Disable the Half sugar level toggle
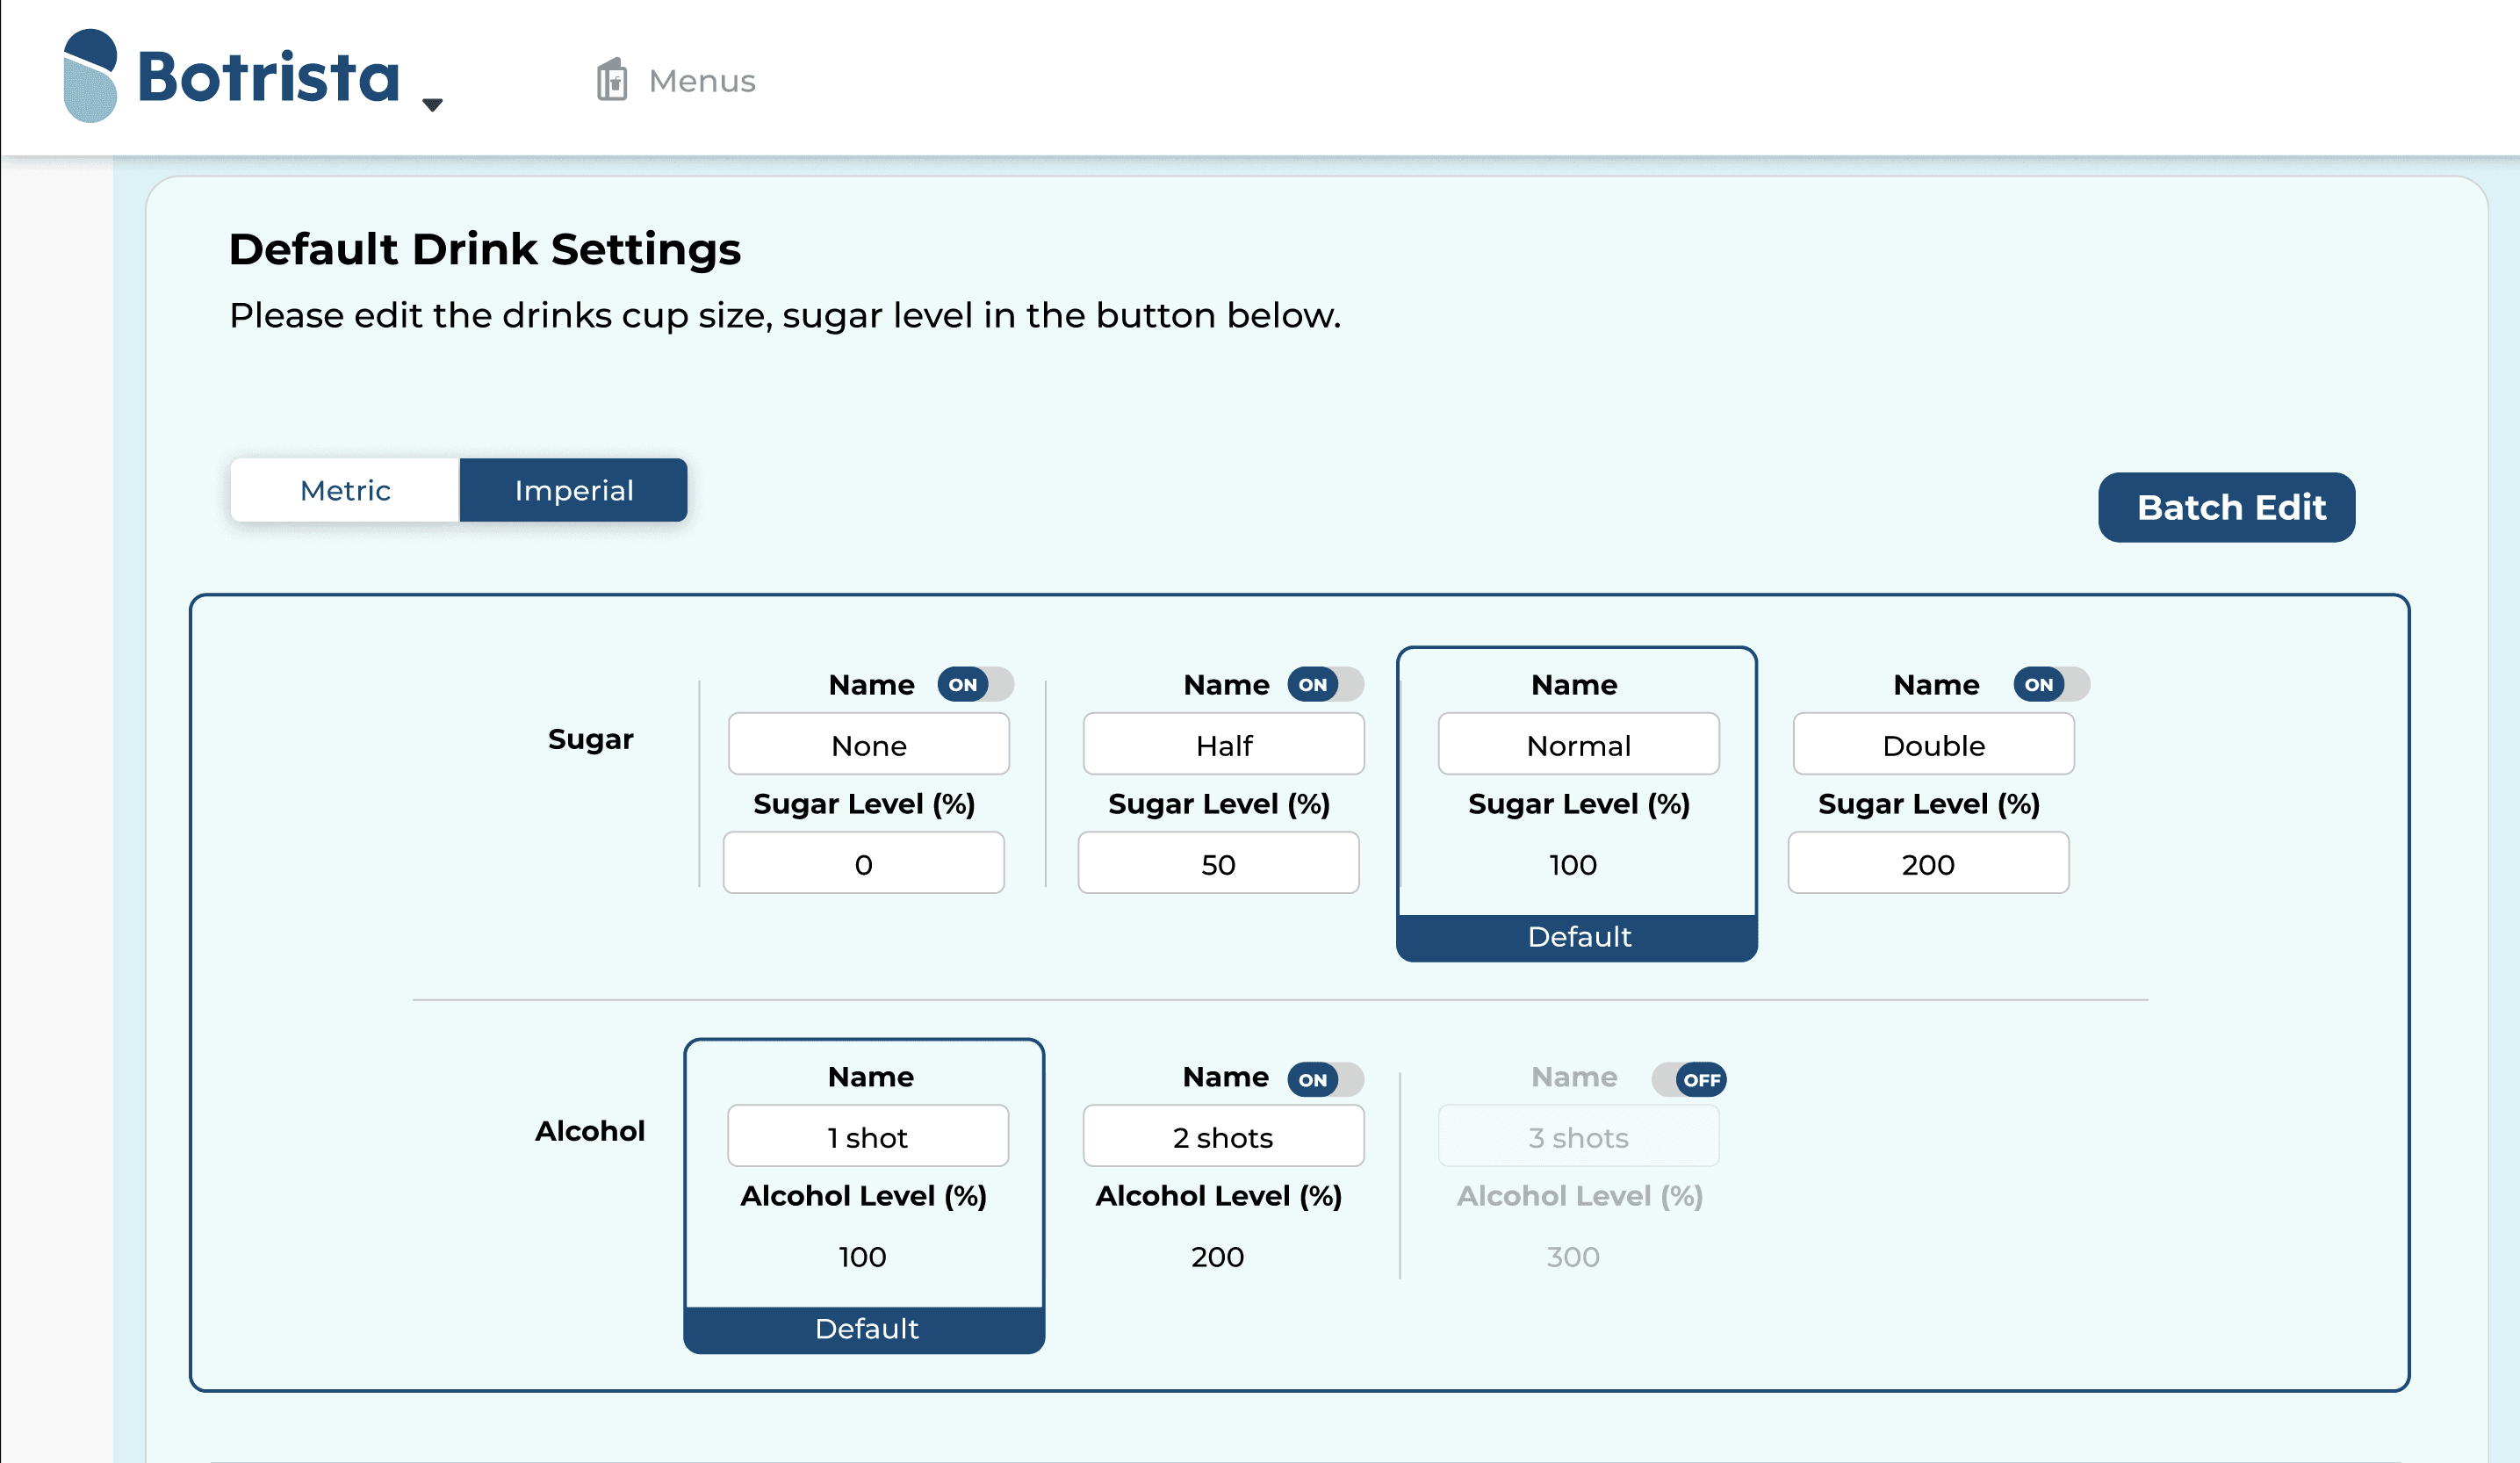The height and width of the screenshot is (1463, 2520). [x=1324, y=685]
